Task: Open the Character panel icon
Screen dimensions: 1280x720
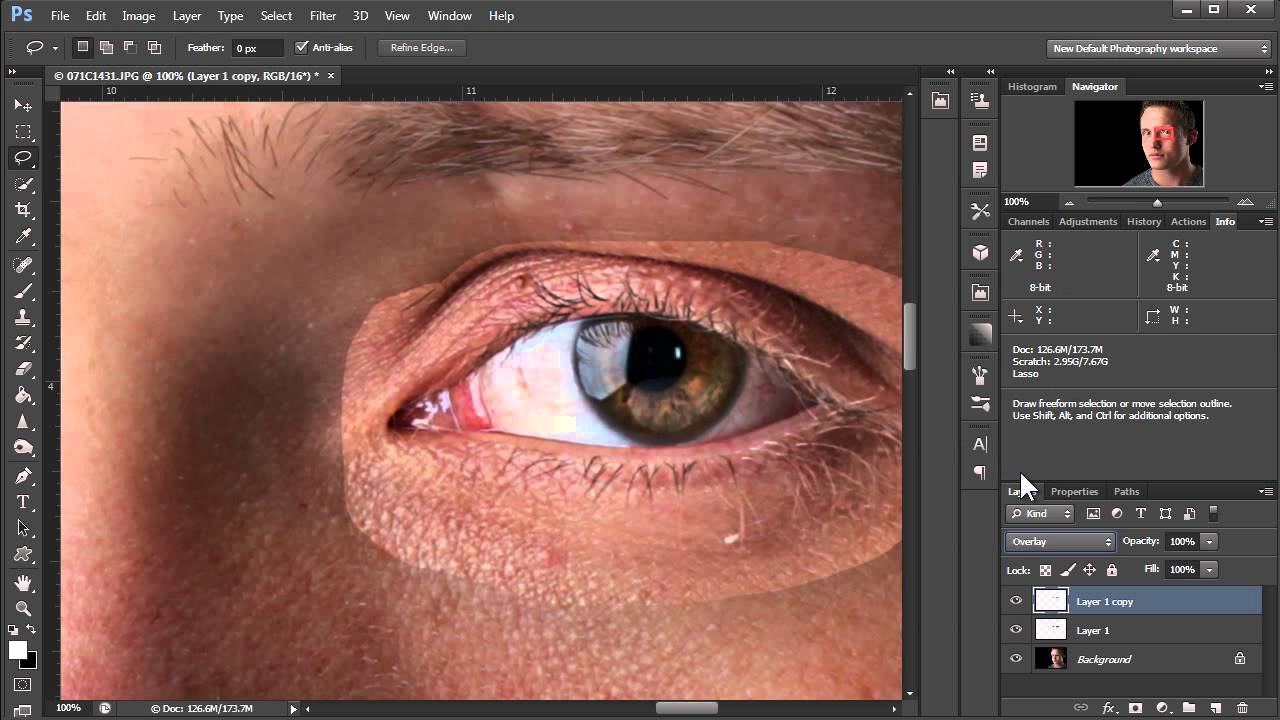Action: tap(980, 444)
